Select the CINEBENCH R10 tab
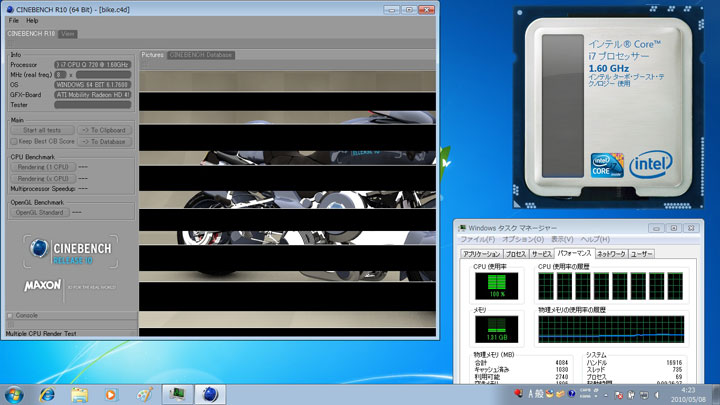The height and width of the screenshot is (405, 720). 31,34
